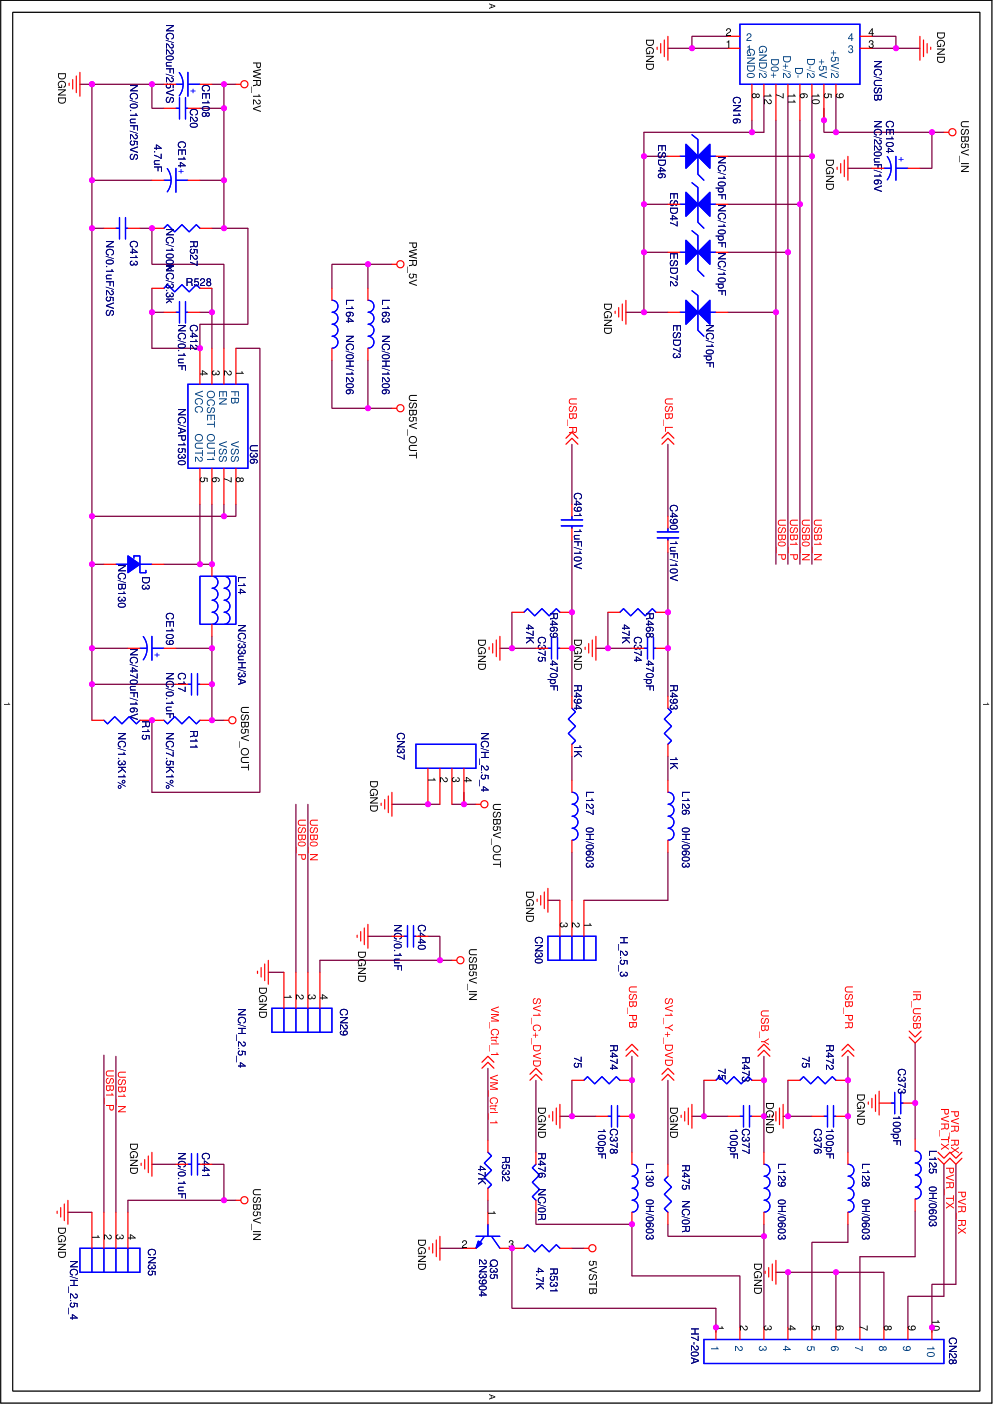The image size is (993, 1404).
Task: Click the 5VSTB power port terminal
Action: tap(591, 1248)
